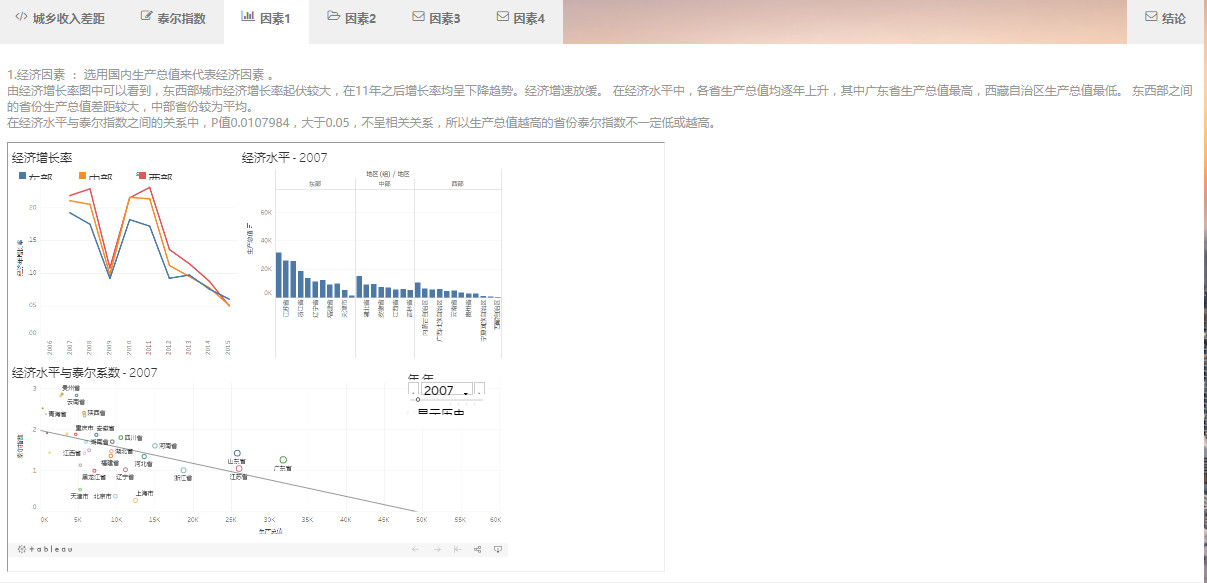Switch to the 因素2 tab
1207x583 pixels.
tap(351, 18)
